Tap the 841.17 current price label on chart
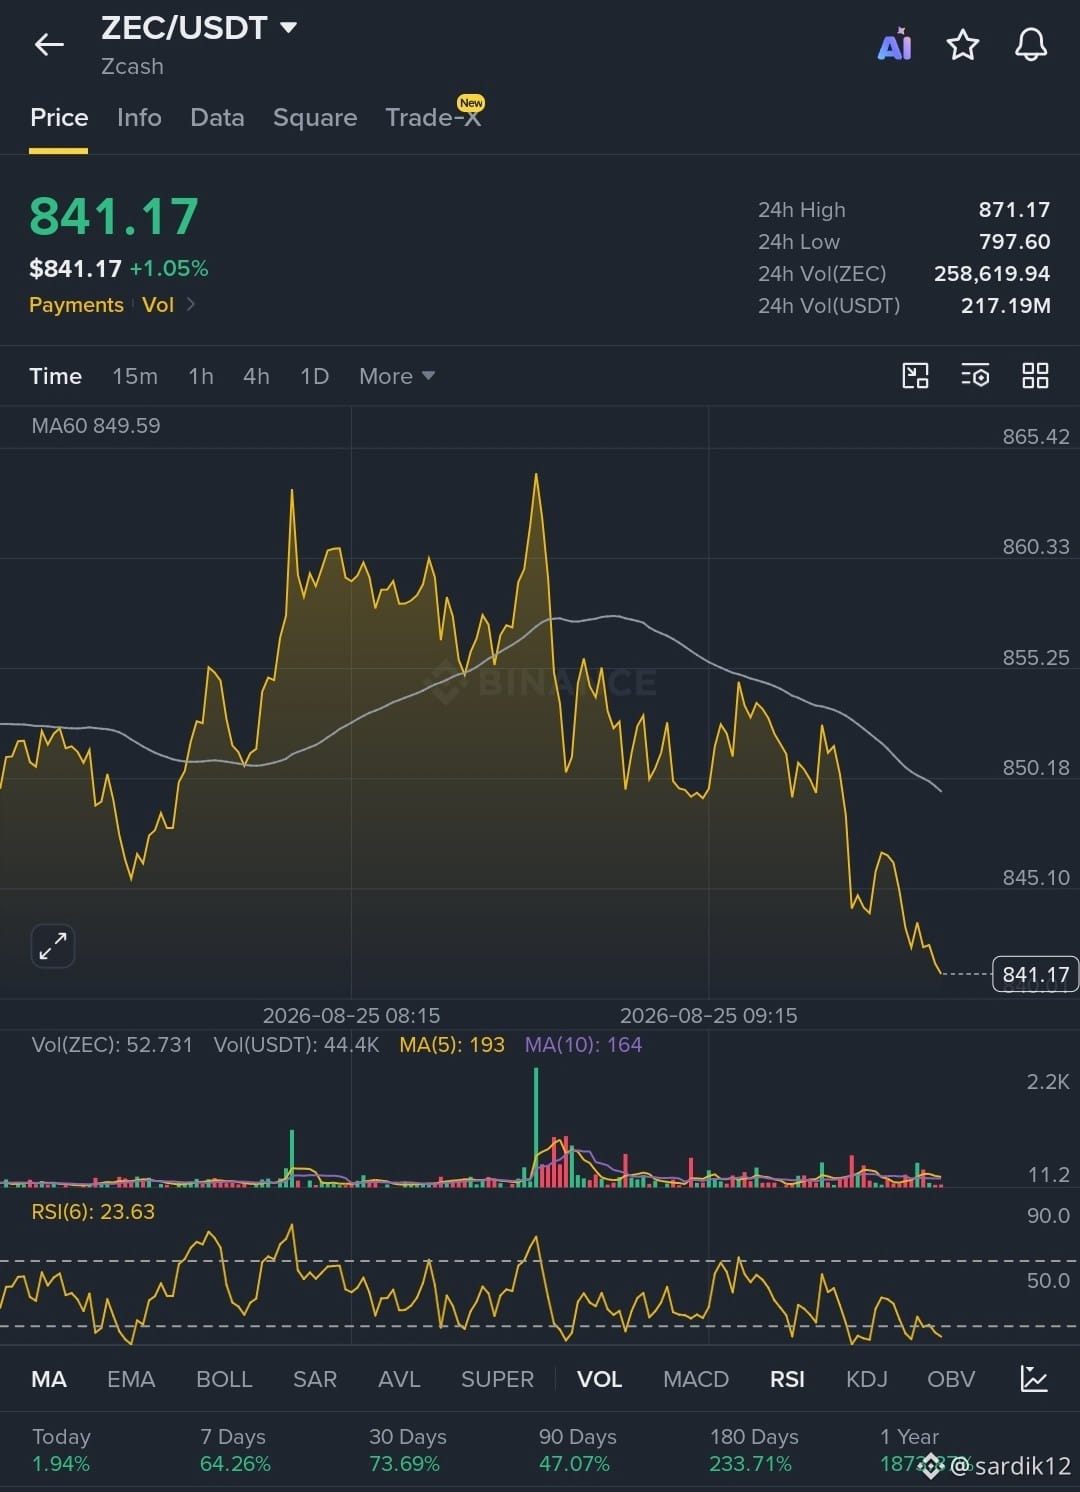The image size is (1080, 1492). tap(1035, 974)
